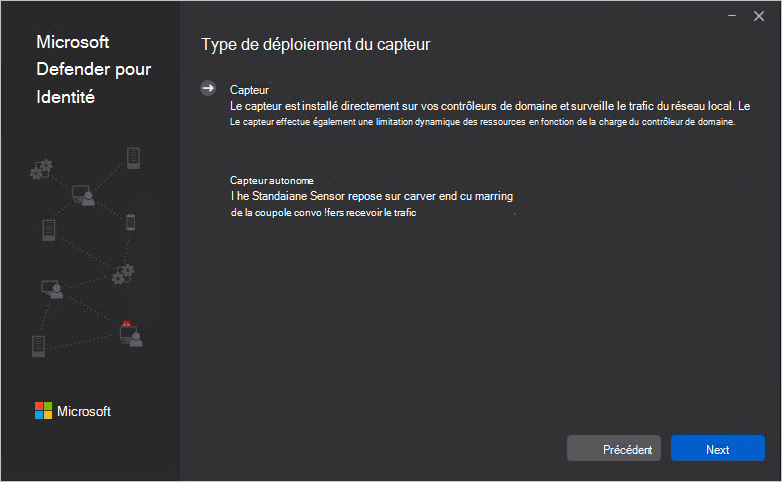
Task: Click text 'de la coupole convo'
Action: (276, 213)
